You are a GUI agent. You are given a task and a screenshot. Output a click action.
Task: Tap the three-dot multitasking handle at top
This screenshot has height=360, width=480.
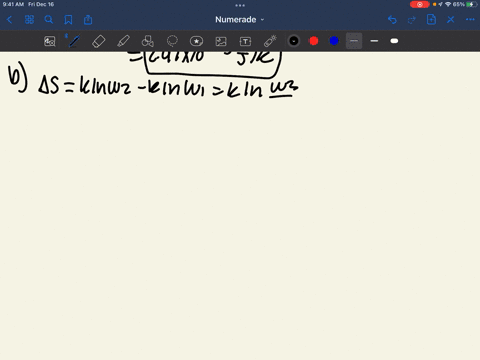[240, 5]
